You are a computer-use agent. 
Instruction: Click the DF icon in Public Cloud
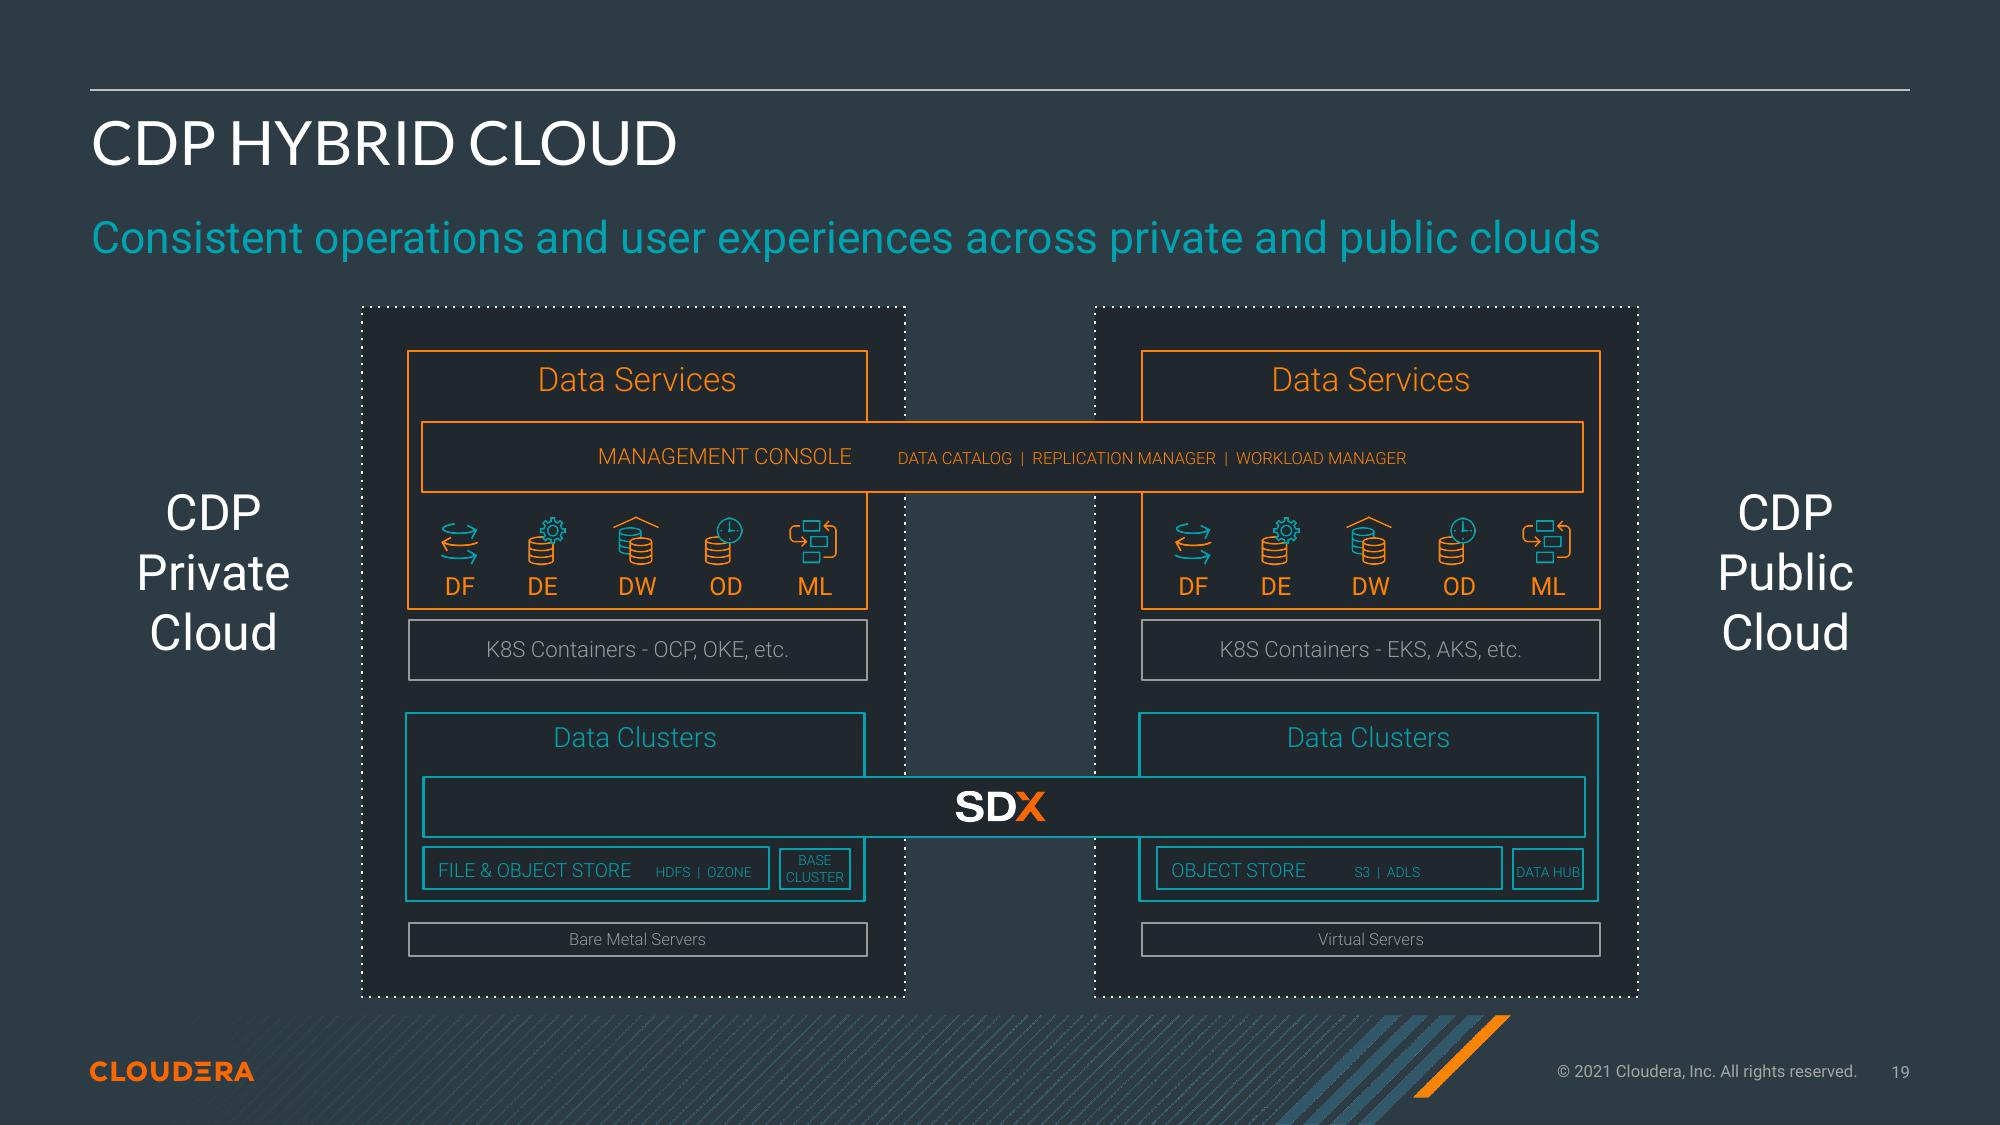[x=1193, y=543]
